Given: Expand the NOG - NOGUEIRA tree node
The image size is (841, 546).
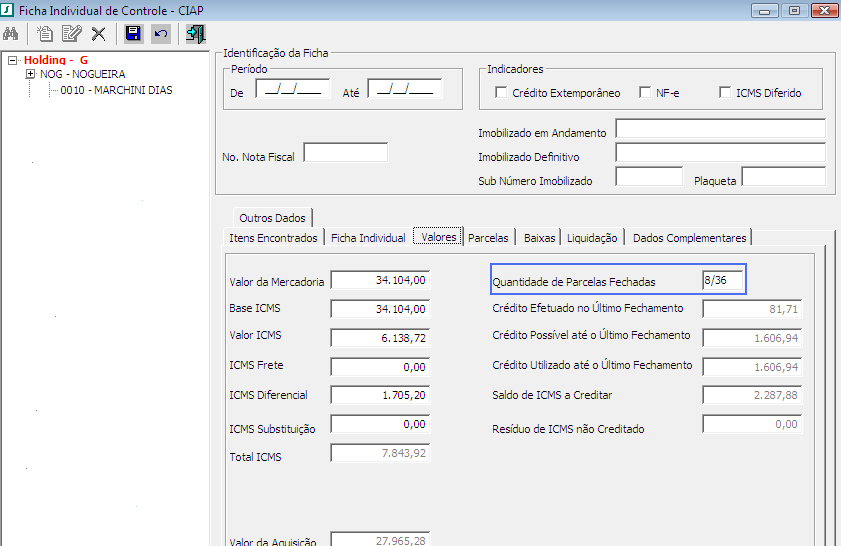Looking at the screenshot, I should click(30, 74).
